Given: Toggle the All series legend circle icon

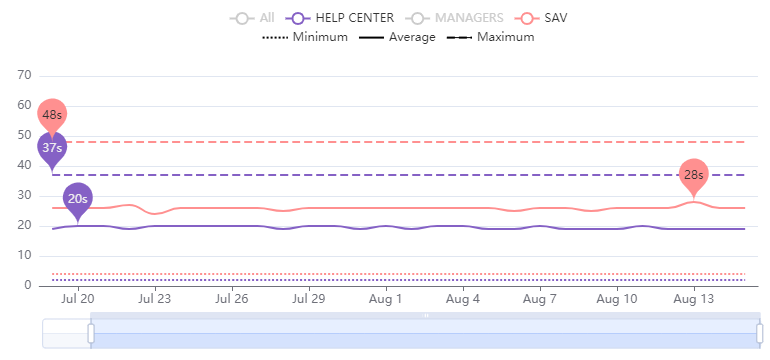Looking at the screenshot, I should point(242,19).
